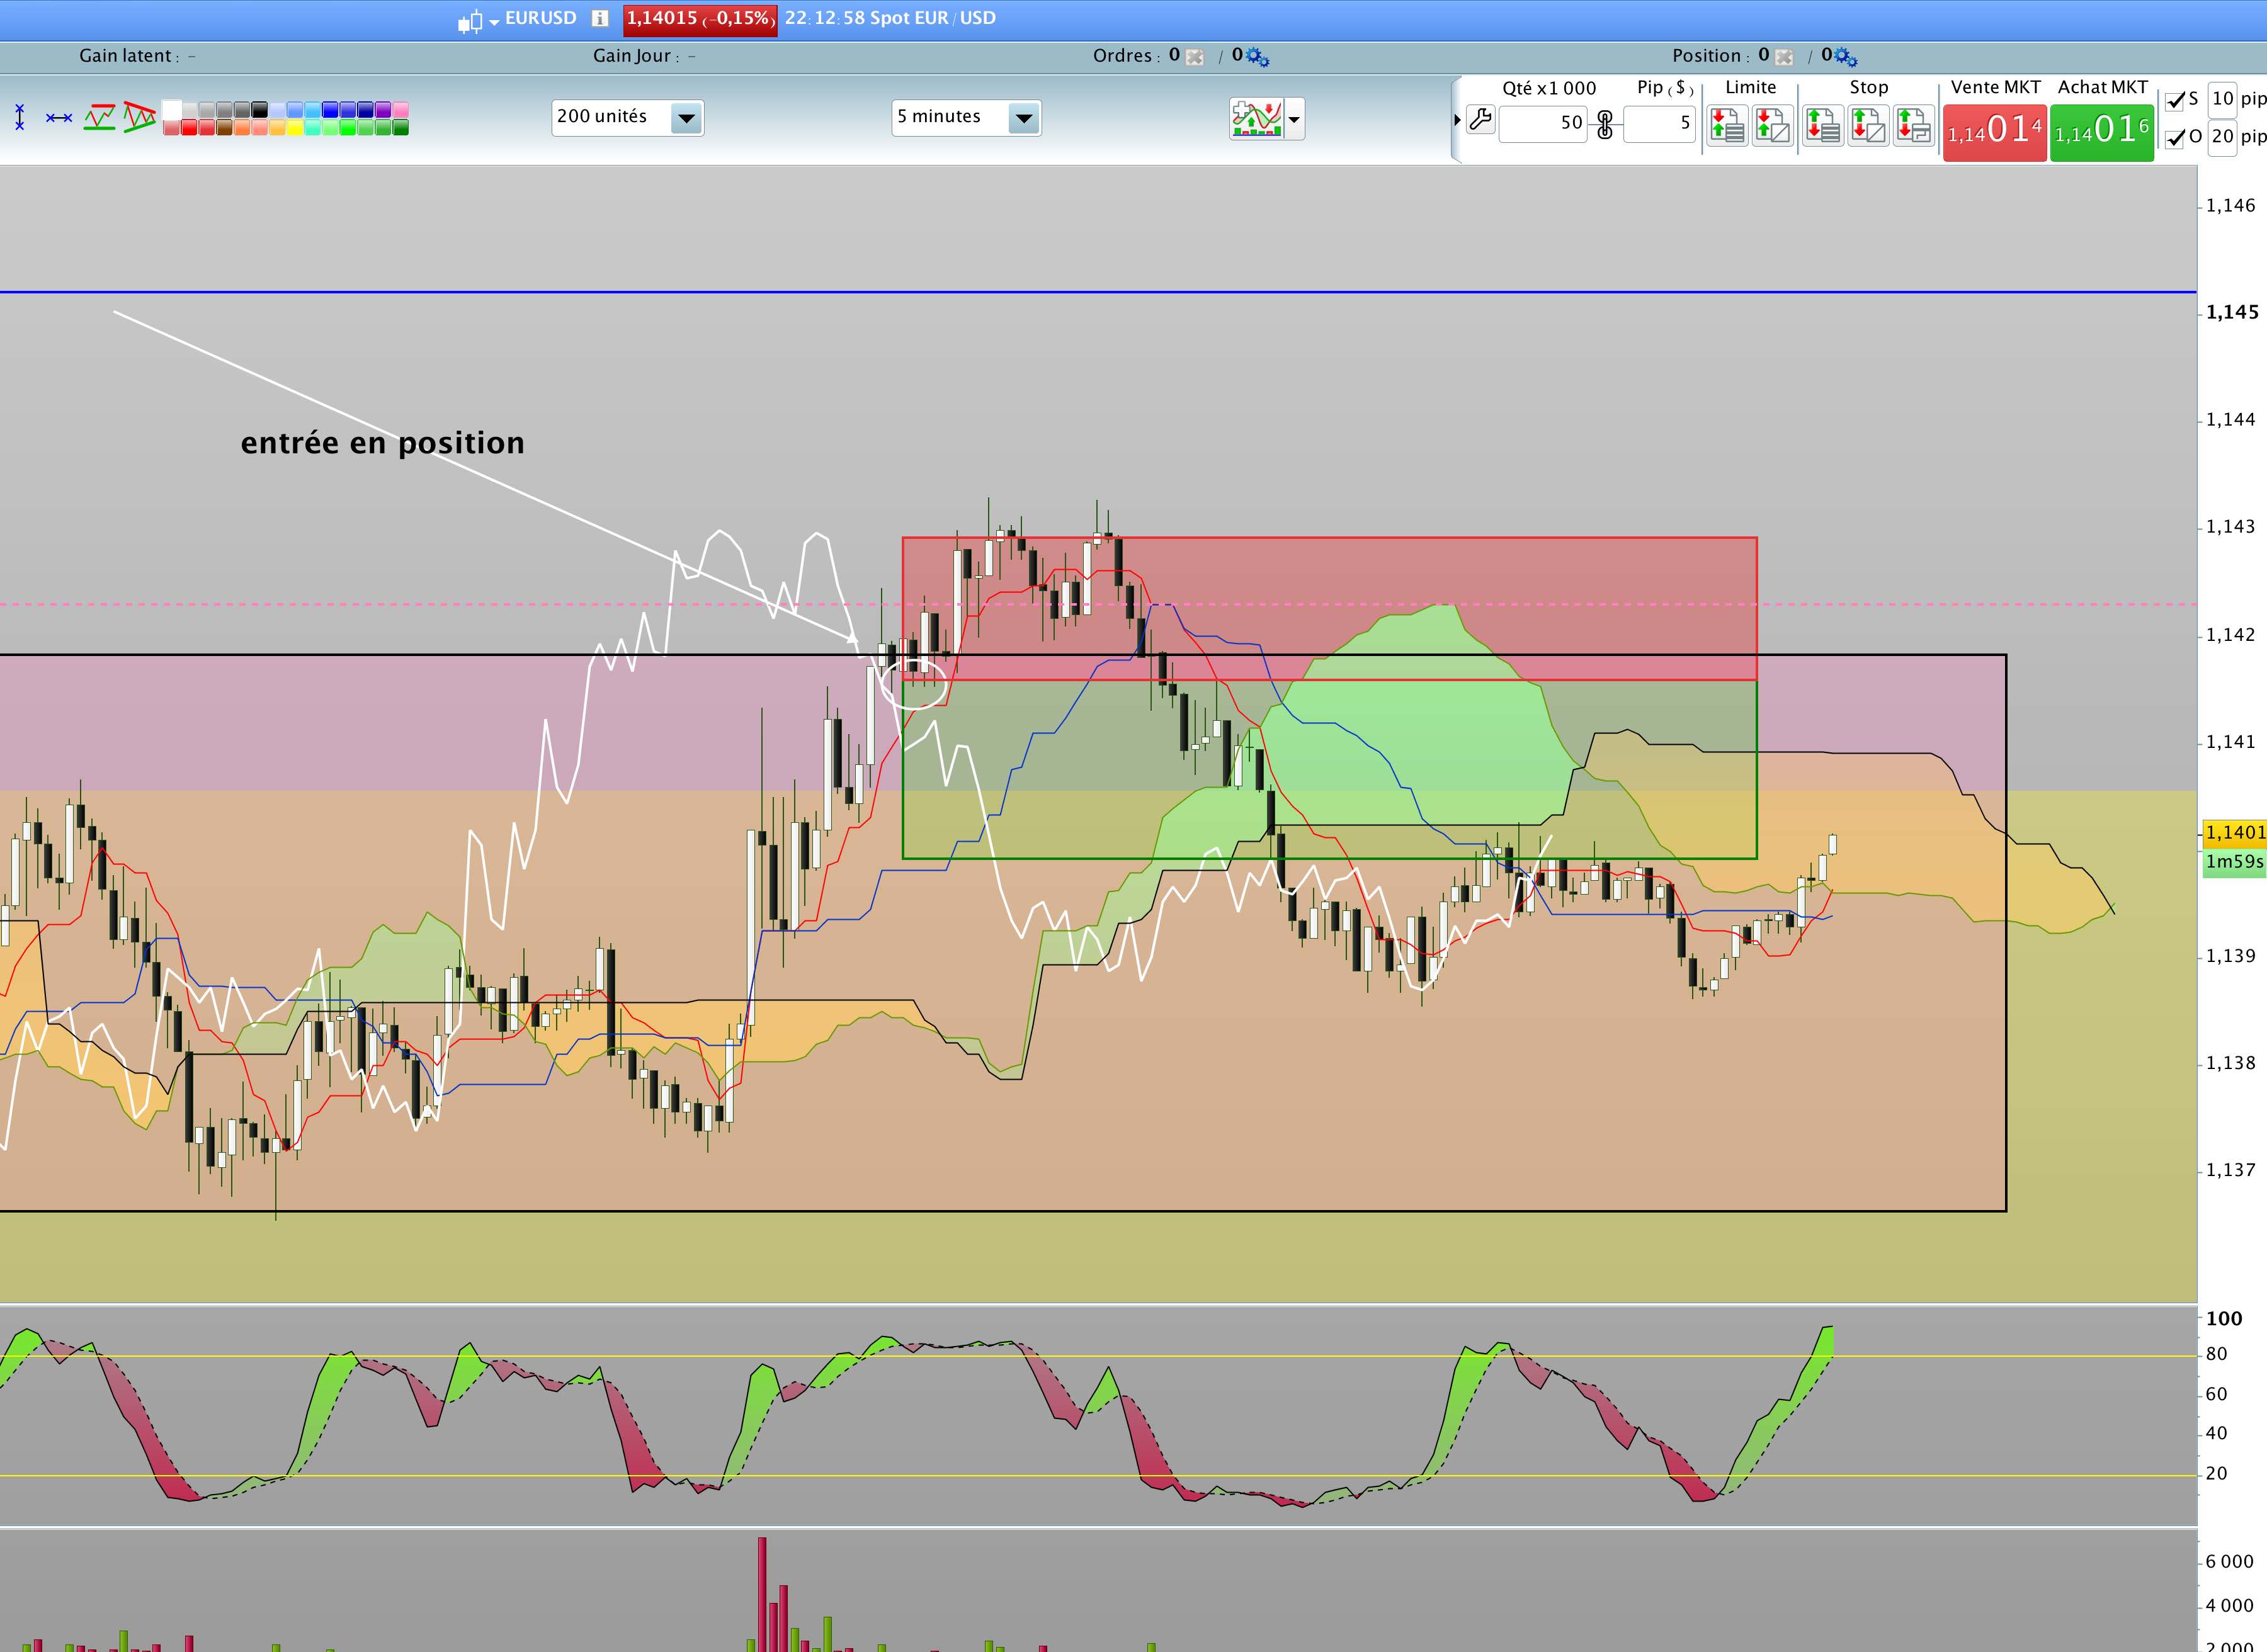Open the EURUSD instrument info icon
Image resolution: width=2267 pixels, height=1652 pixels.
599,18
